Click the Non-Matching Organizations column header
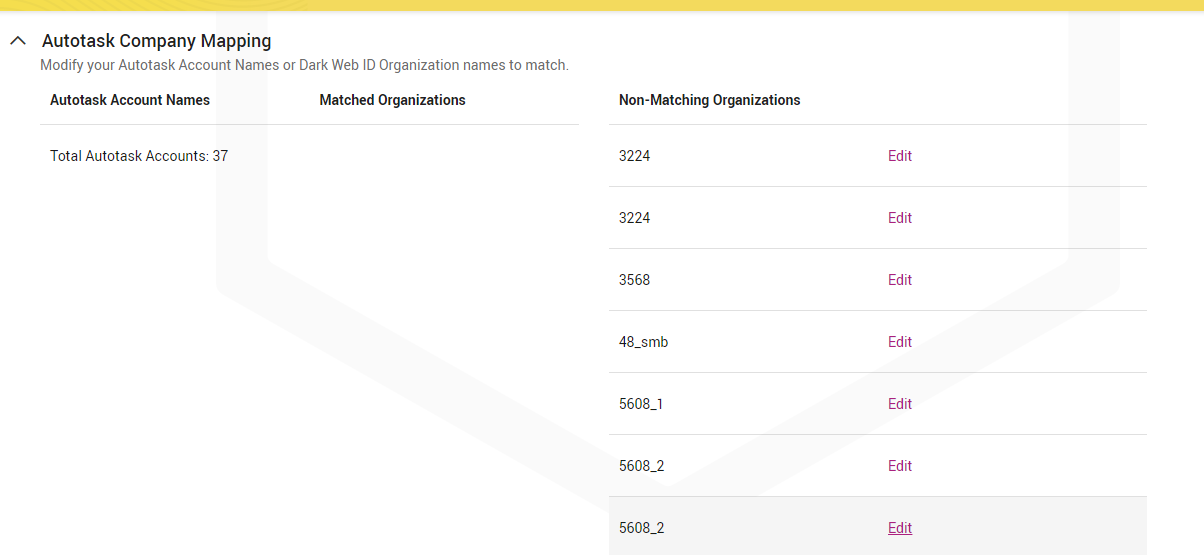This screenshot has height=555, width=1204. click(x=709, y=100)
